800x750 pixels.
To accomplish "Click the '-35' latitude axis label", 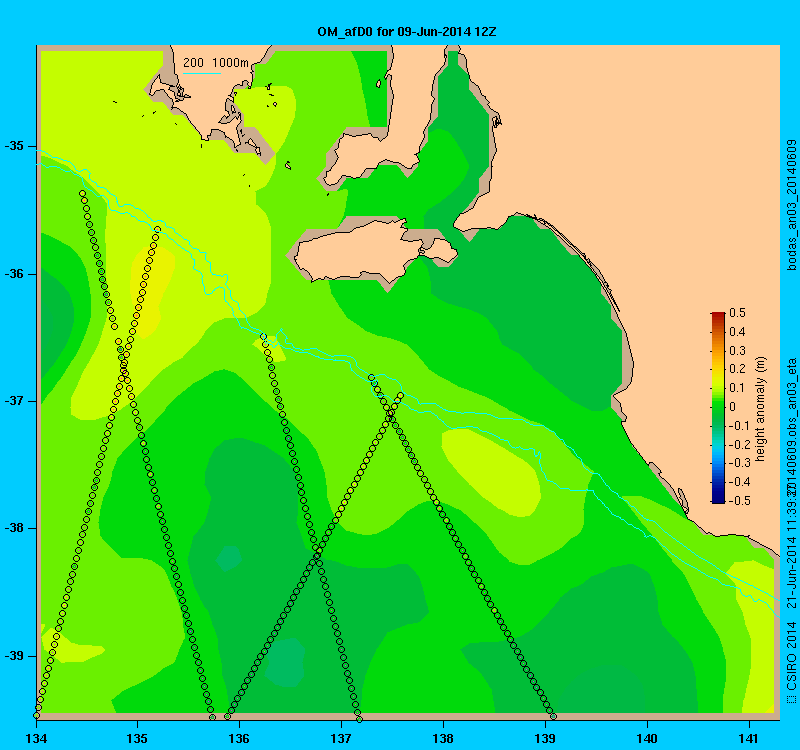I will point(14,146).
